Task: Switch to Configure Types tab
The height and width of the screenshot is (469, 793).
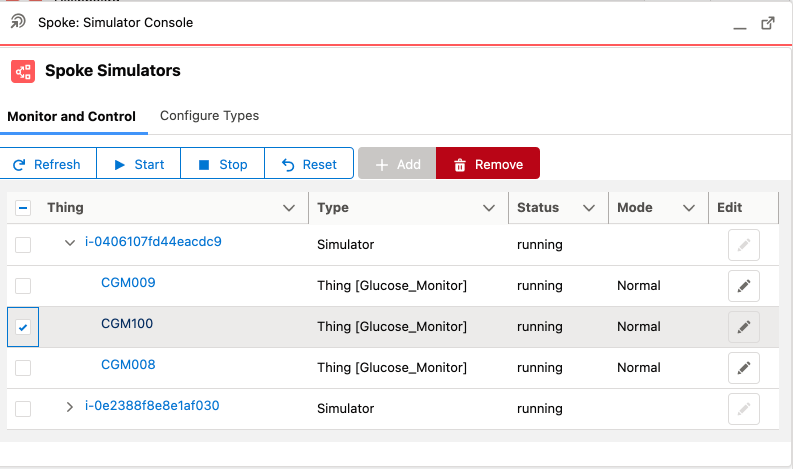Action: tap(209, 116)
